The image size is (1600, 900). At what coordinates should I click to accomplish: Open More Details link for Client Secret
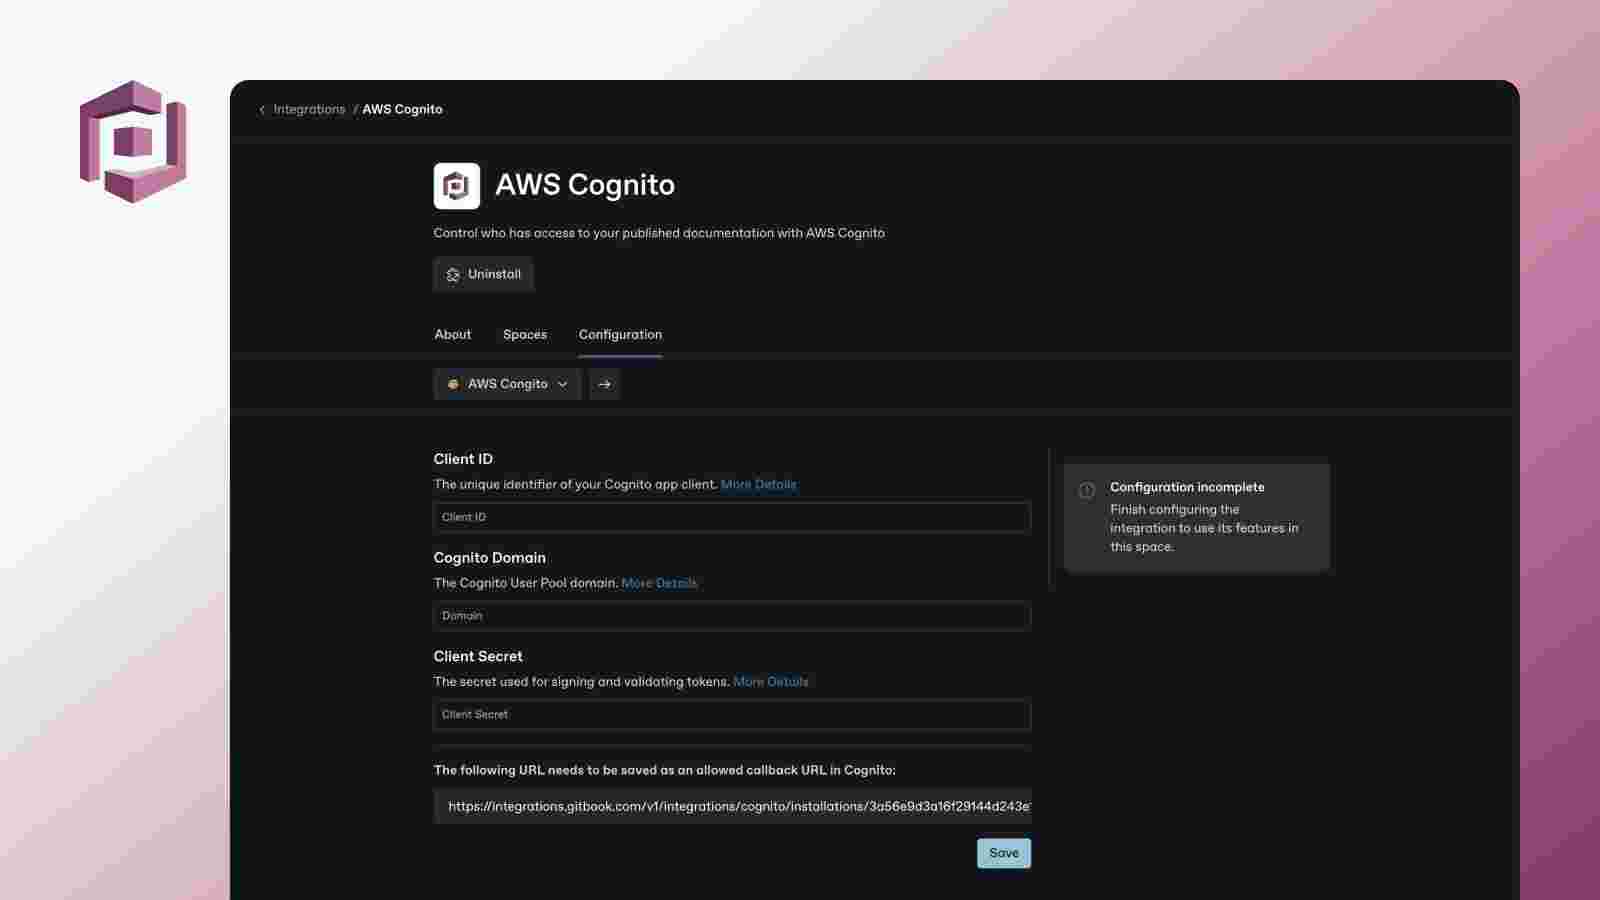771,681
